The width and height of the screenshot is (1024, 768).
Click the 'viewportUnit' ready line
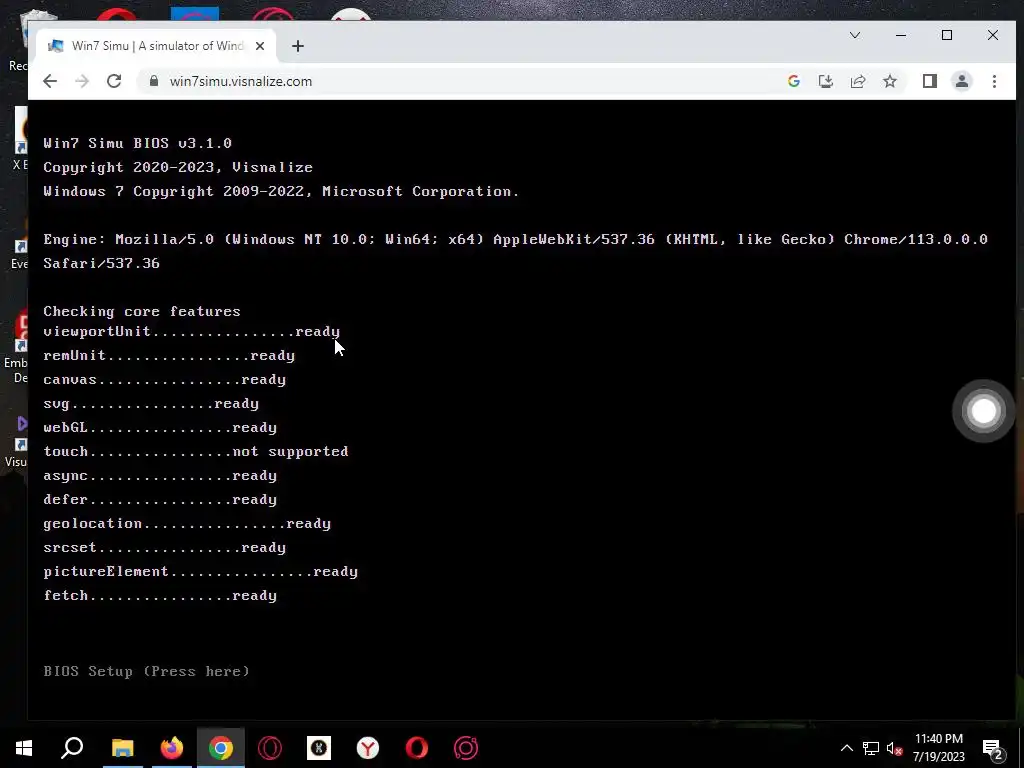click(x=191, y=332)
